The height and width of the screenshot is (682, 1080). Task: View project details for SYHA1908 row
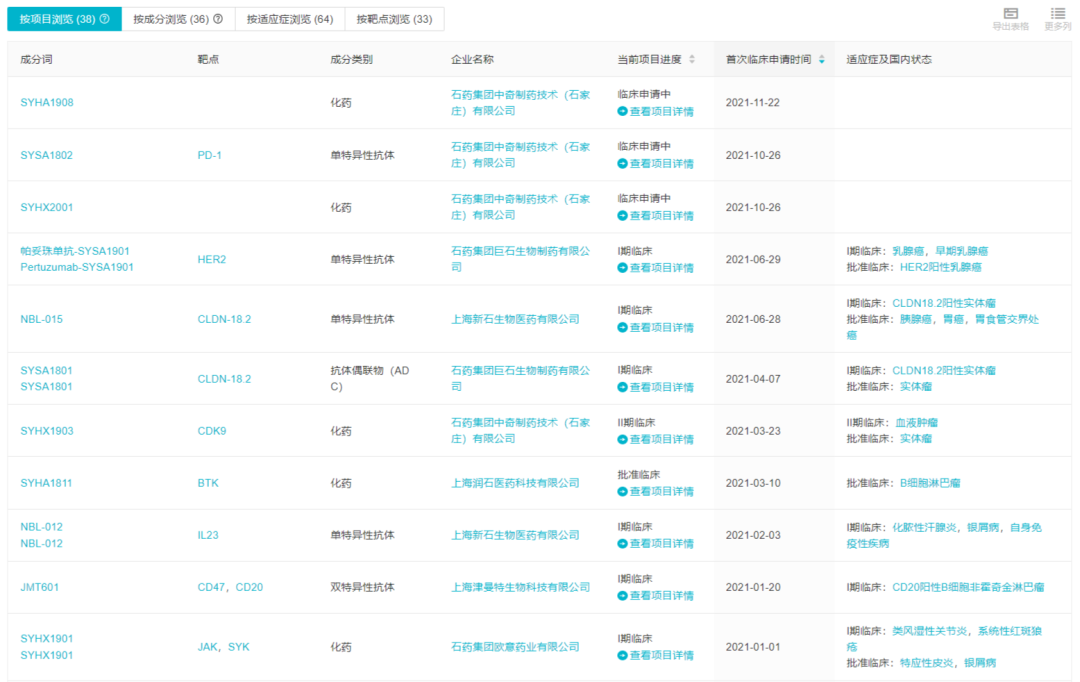(656, 112)
